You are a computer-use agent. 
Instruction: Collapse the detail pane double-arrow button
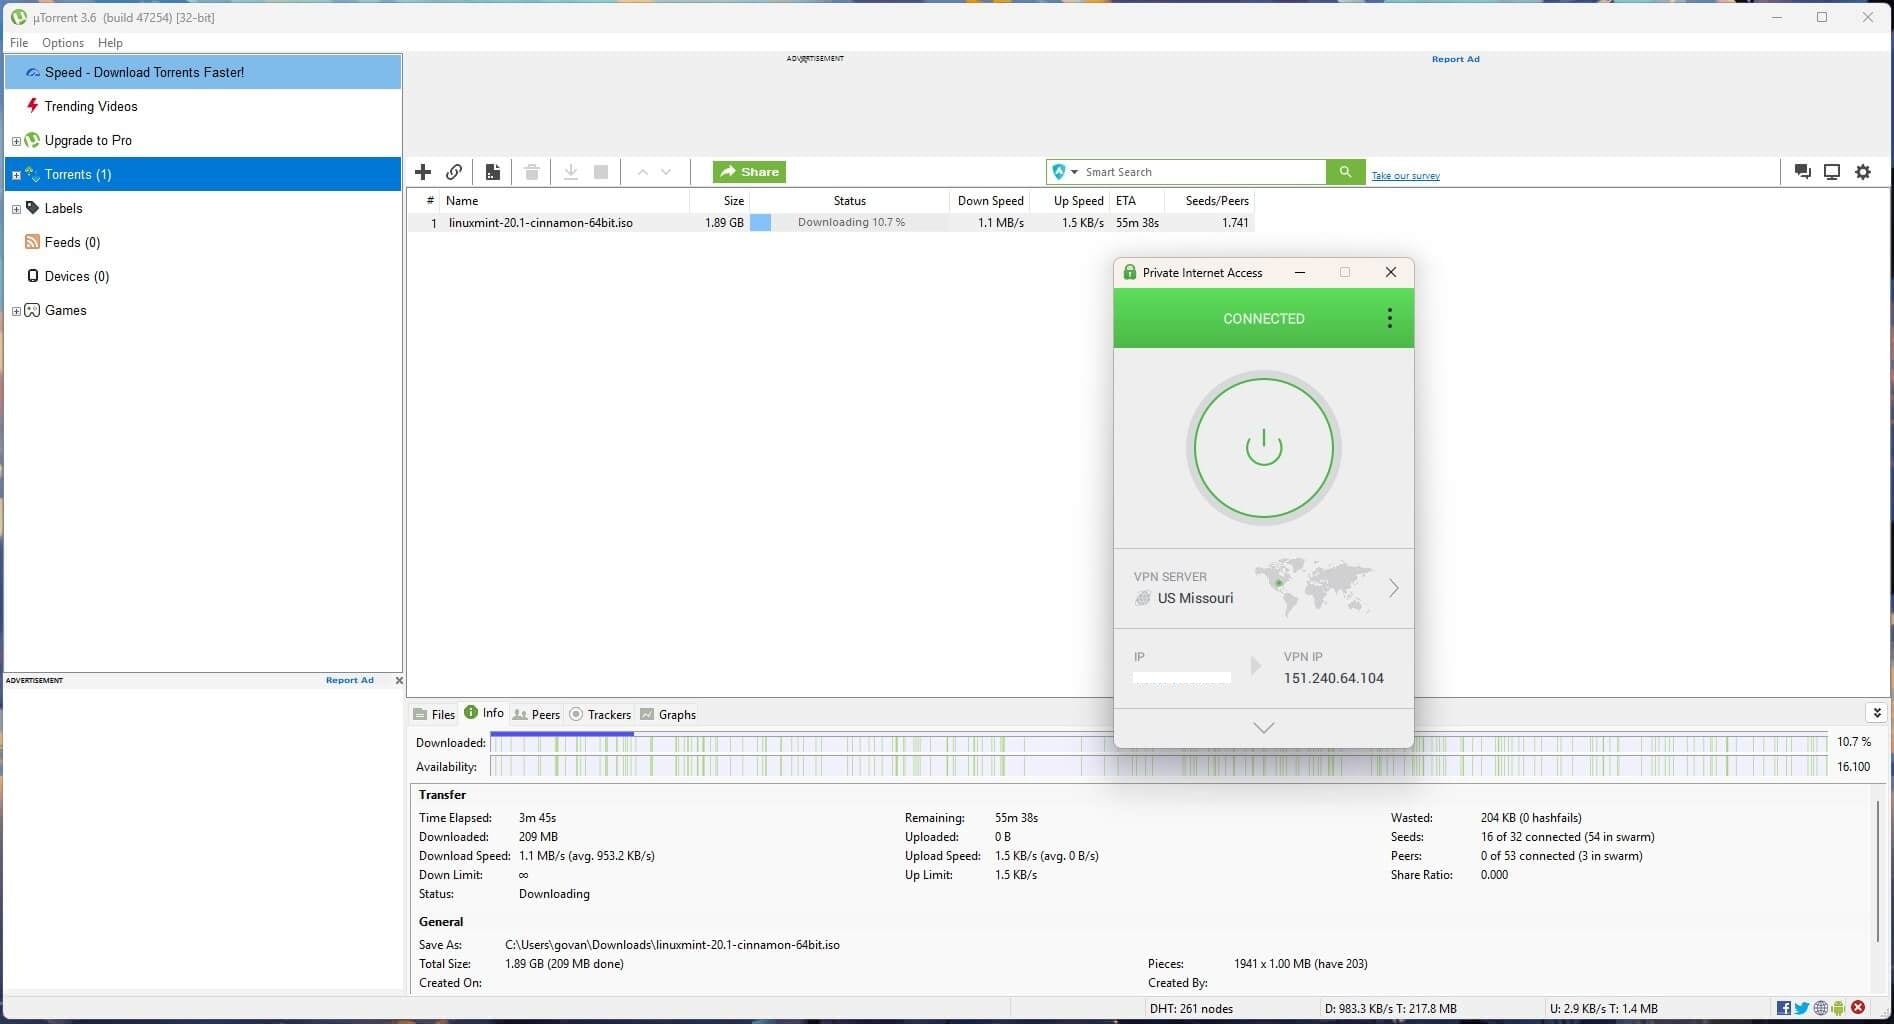click(1876, 712)
